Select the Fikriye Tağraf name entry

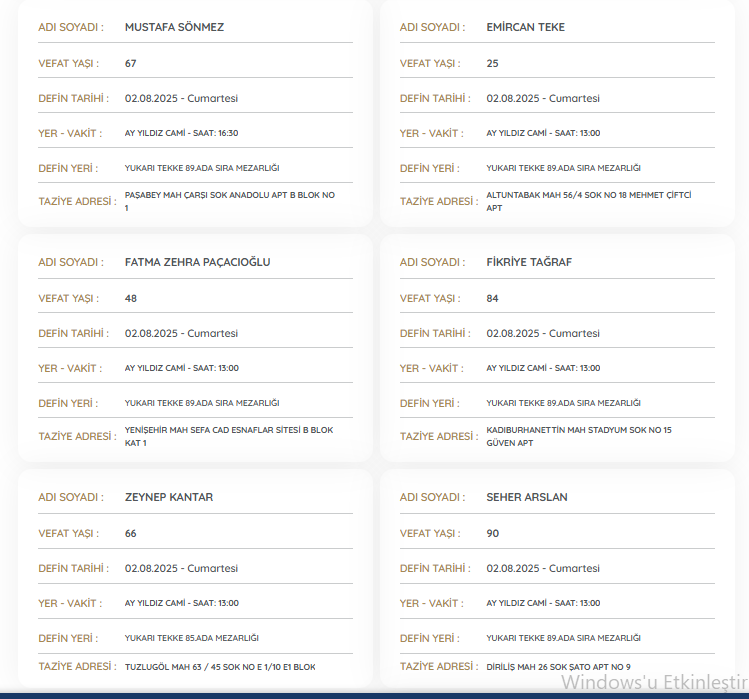(x=529, y=262)
